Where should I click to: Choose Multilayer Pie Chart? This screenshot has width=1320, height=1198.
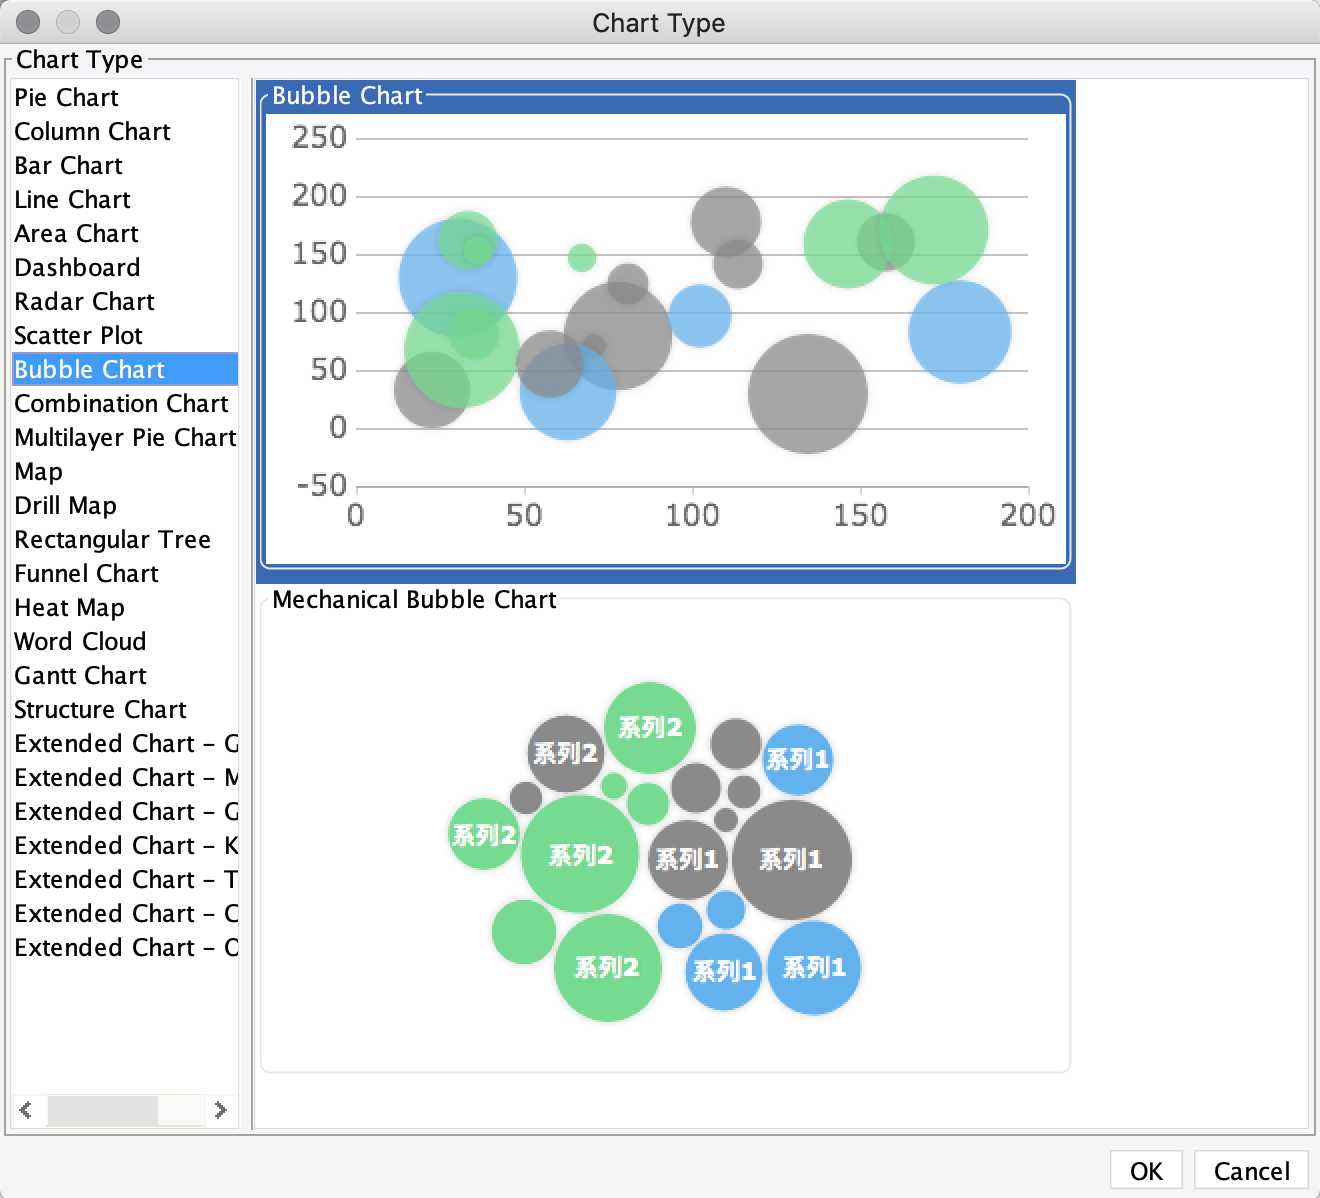[125, 437]
